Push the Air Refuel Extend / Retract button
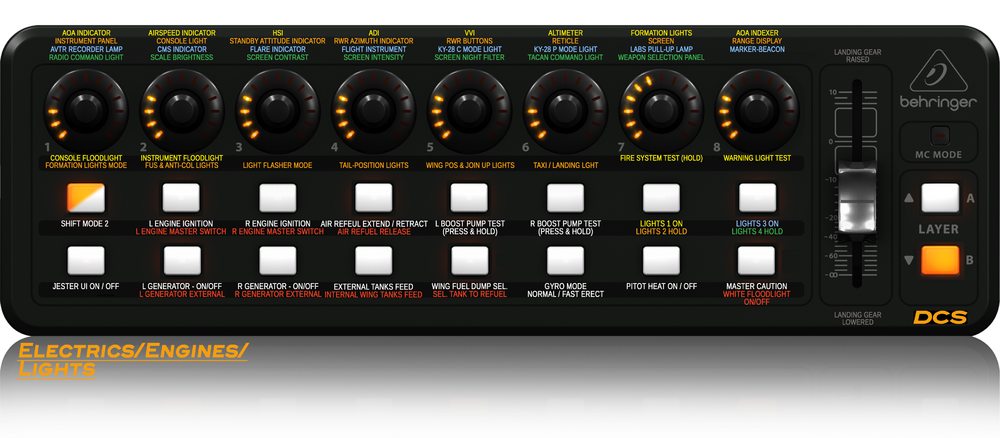This screenshot has height=438, width=1000. click(x=374, y=197)
